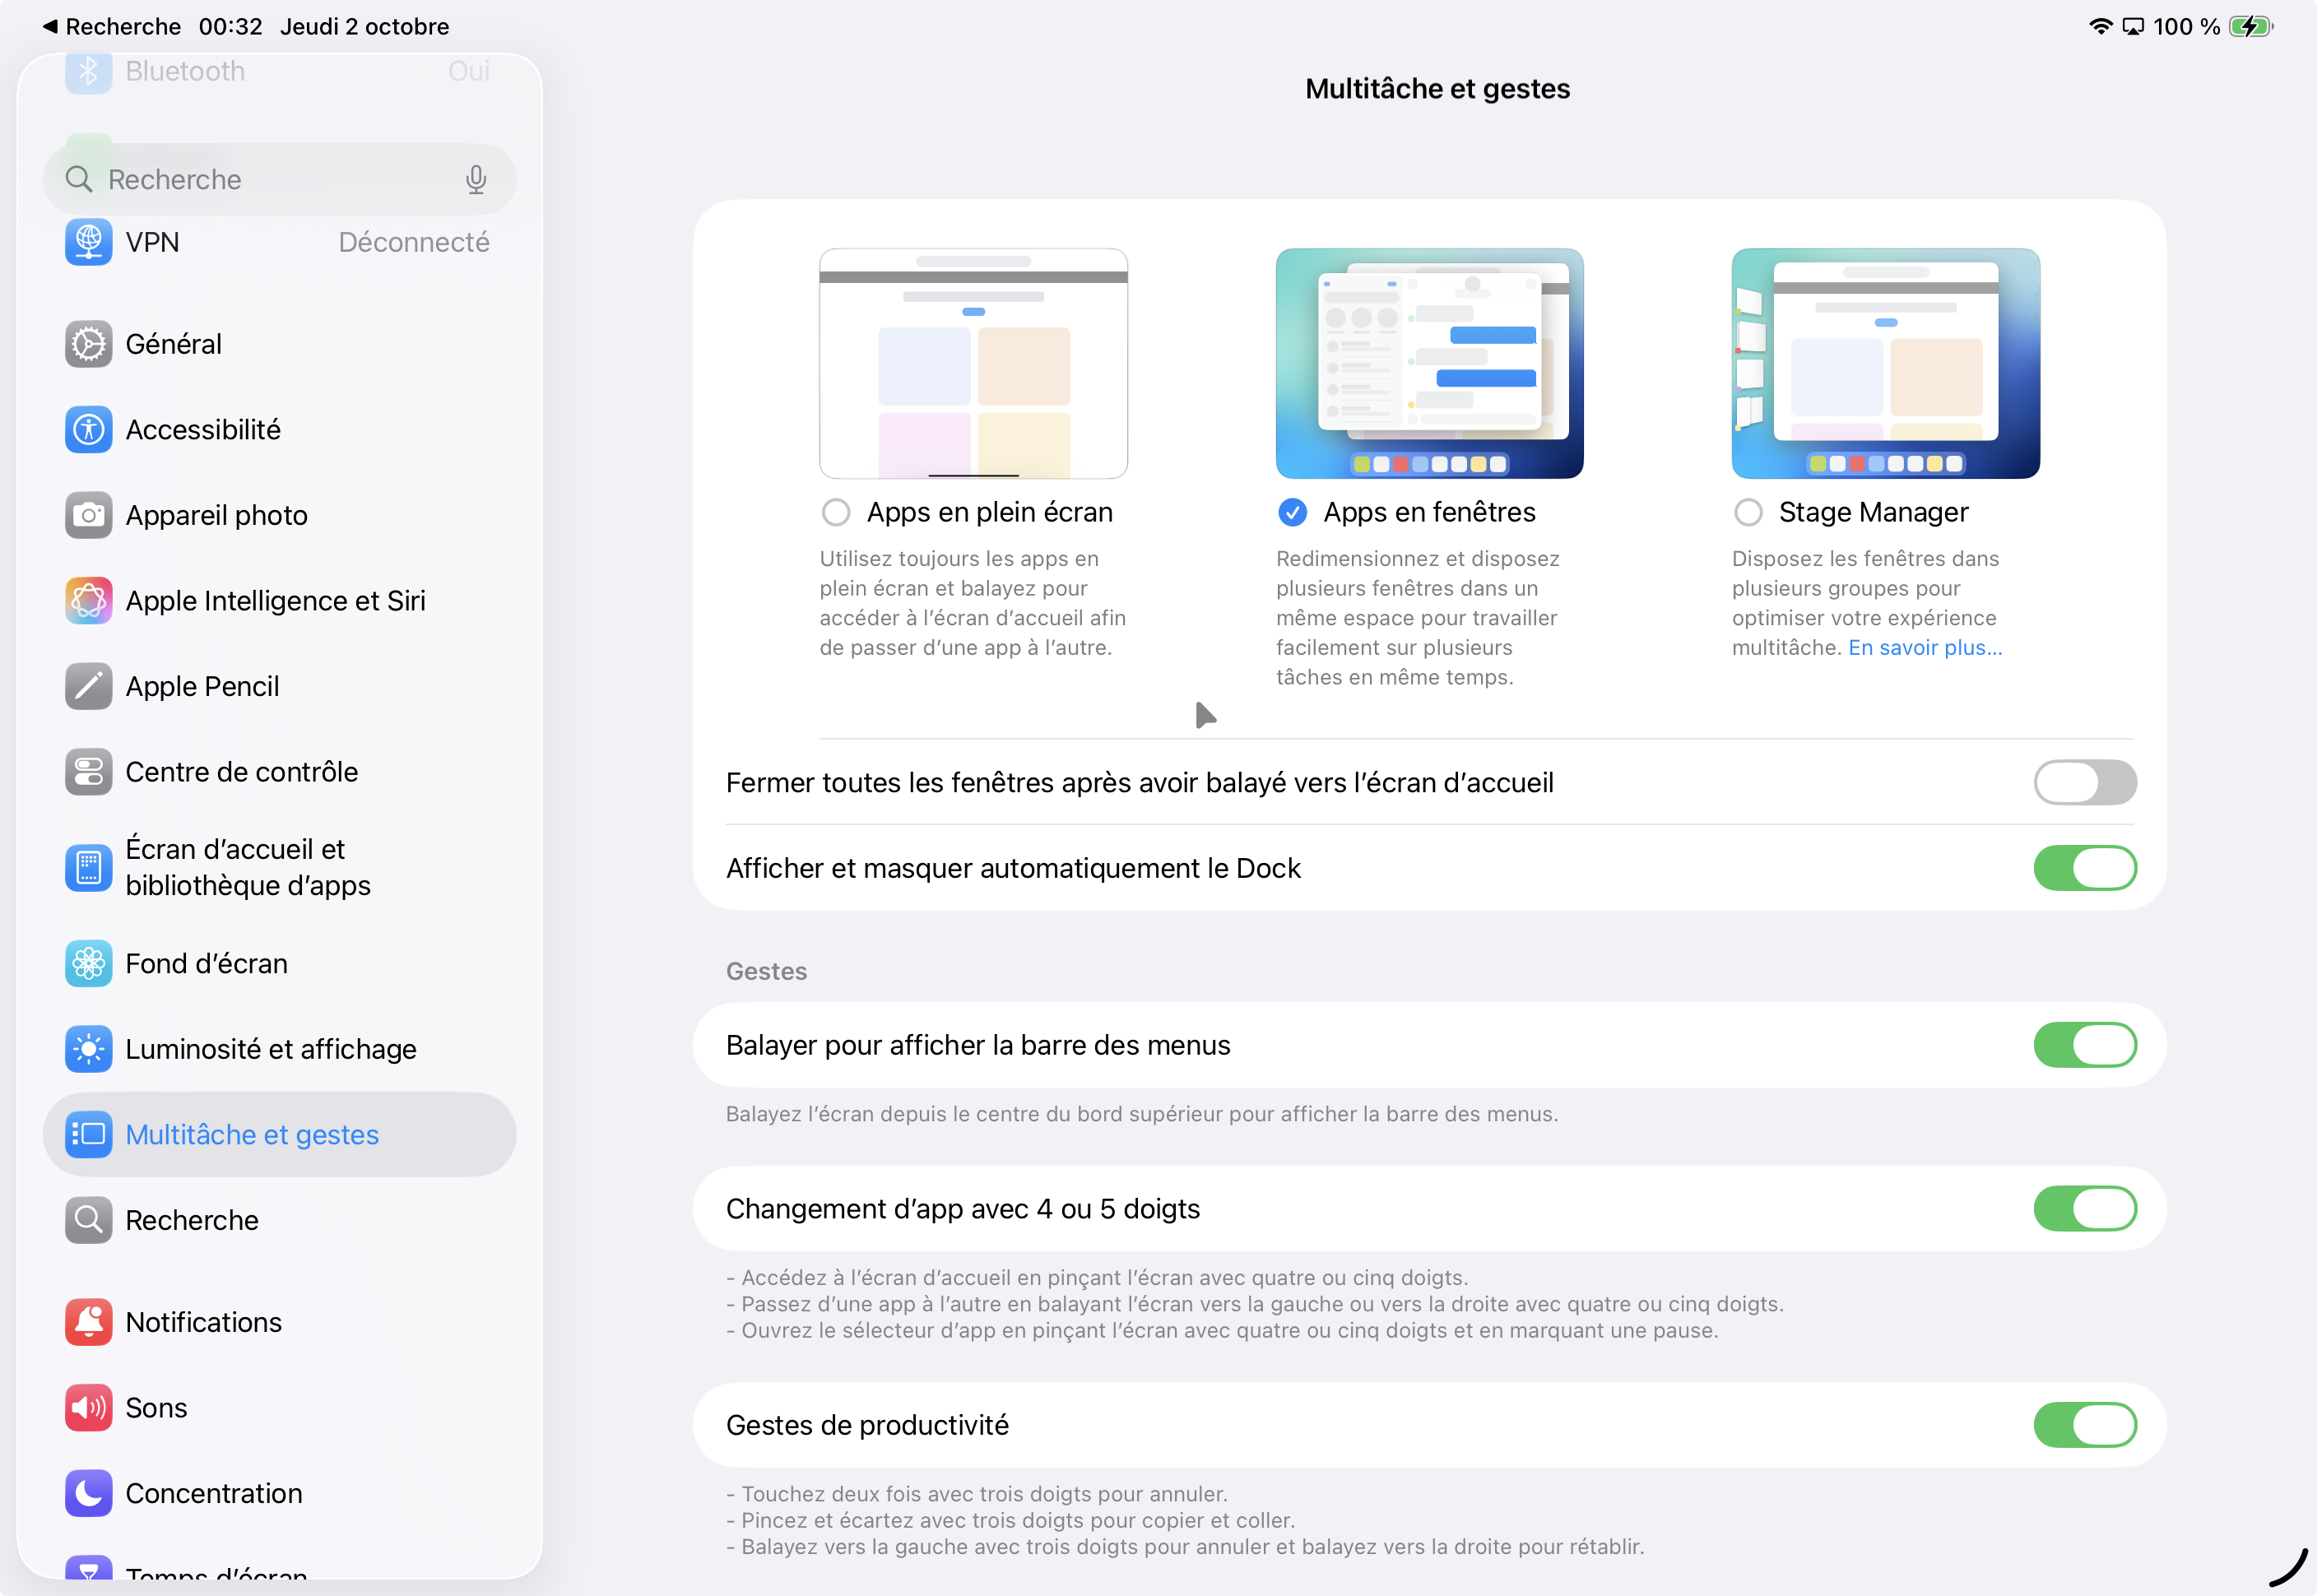2317x1596 pixels.
Task: Go to Luminosité et affichage section
Action: [x=270, y=1049]
